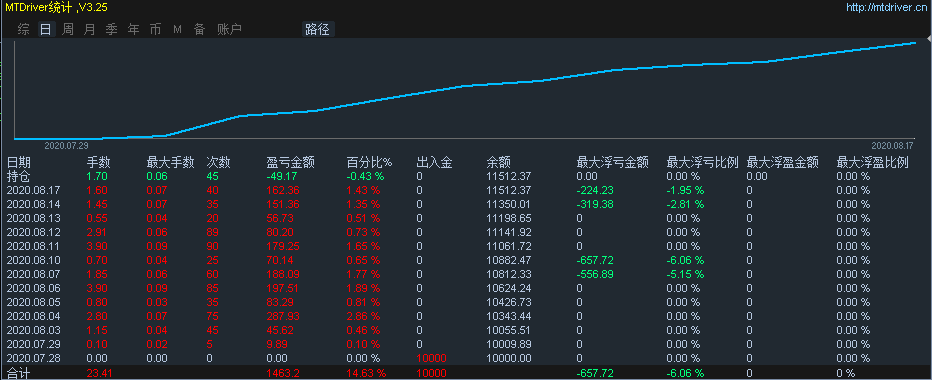Click the 10882.47 balance value

[508, 260]
